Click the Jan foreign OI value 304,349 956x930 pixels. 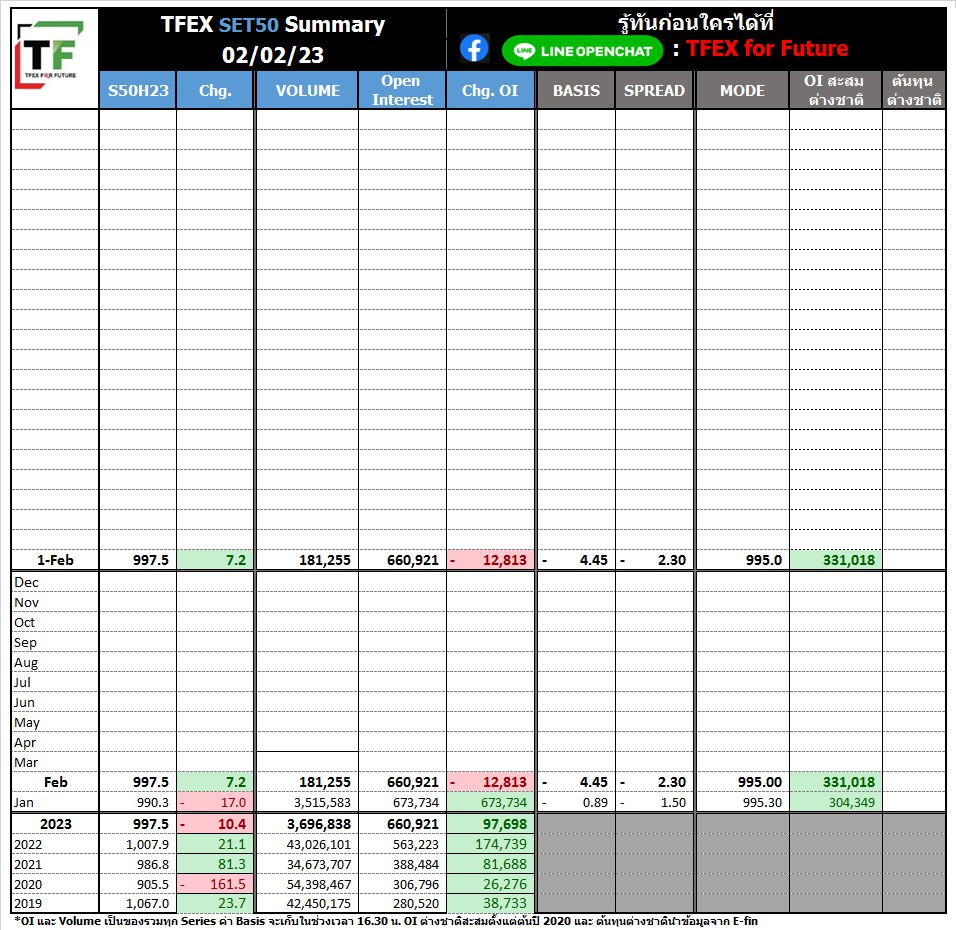click(852, 803)
